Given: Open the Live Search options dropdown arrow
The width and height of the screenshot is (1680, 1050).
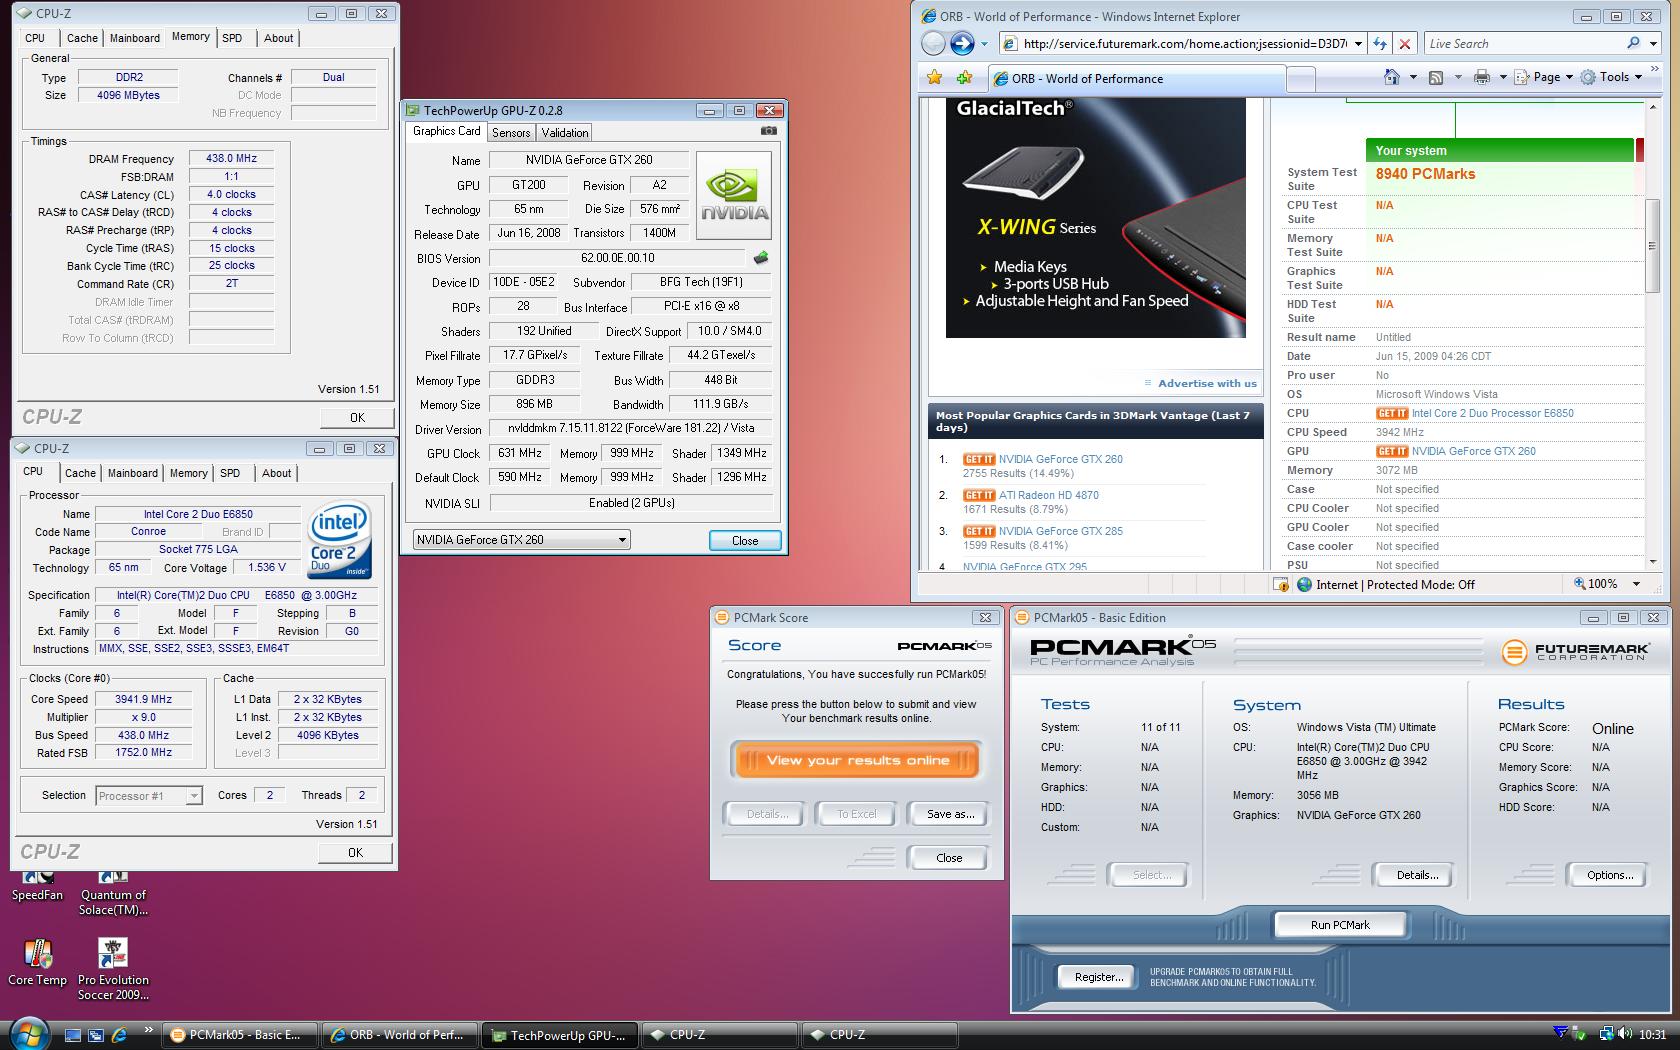Looking at the screenshot, I should click(1654, 44).
